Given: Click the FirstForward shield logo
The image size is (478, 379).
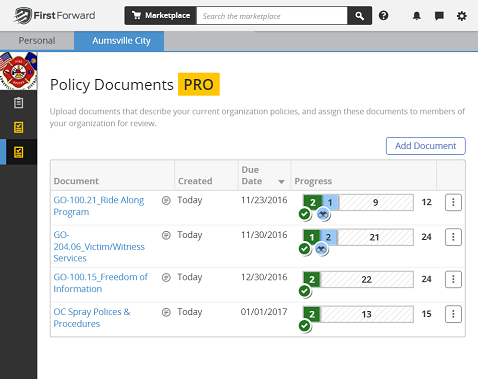Looking at the screenshot, I should click(22, 15).
